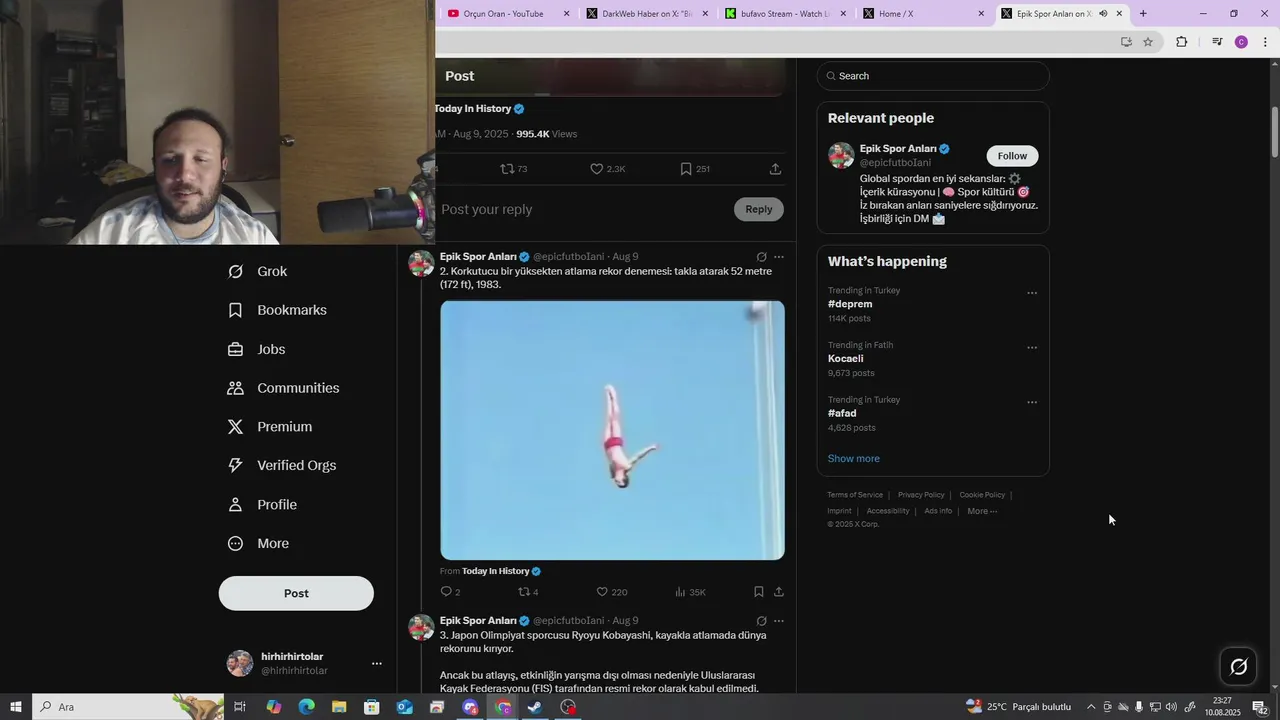Play the high dive video thumbnail
The image size is (1280, 720).
pos(612,430)
